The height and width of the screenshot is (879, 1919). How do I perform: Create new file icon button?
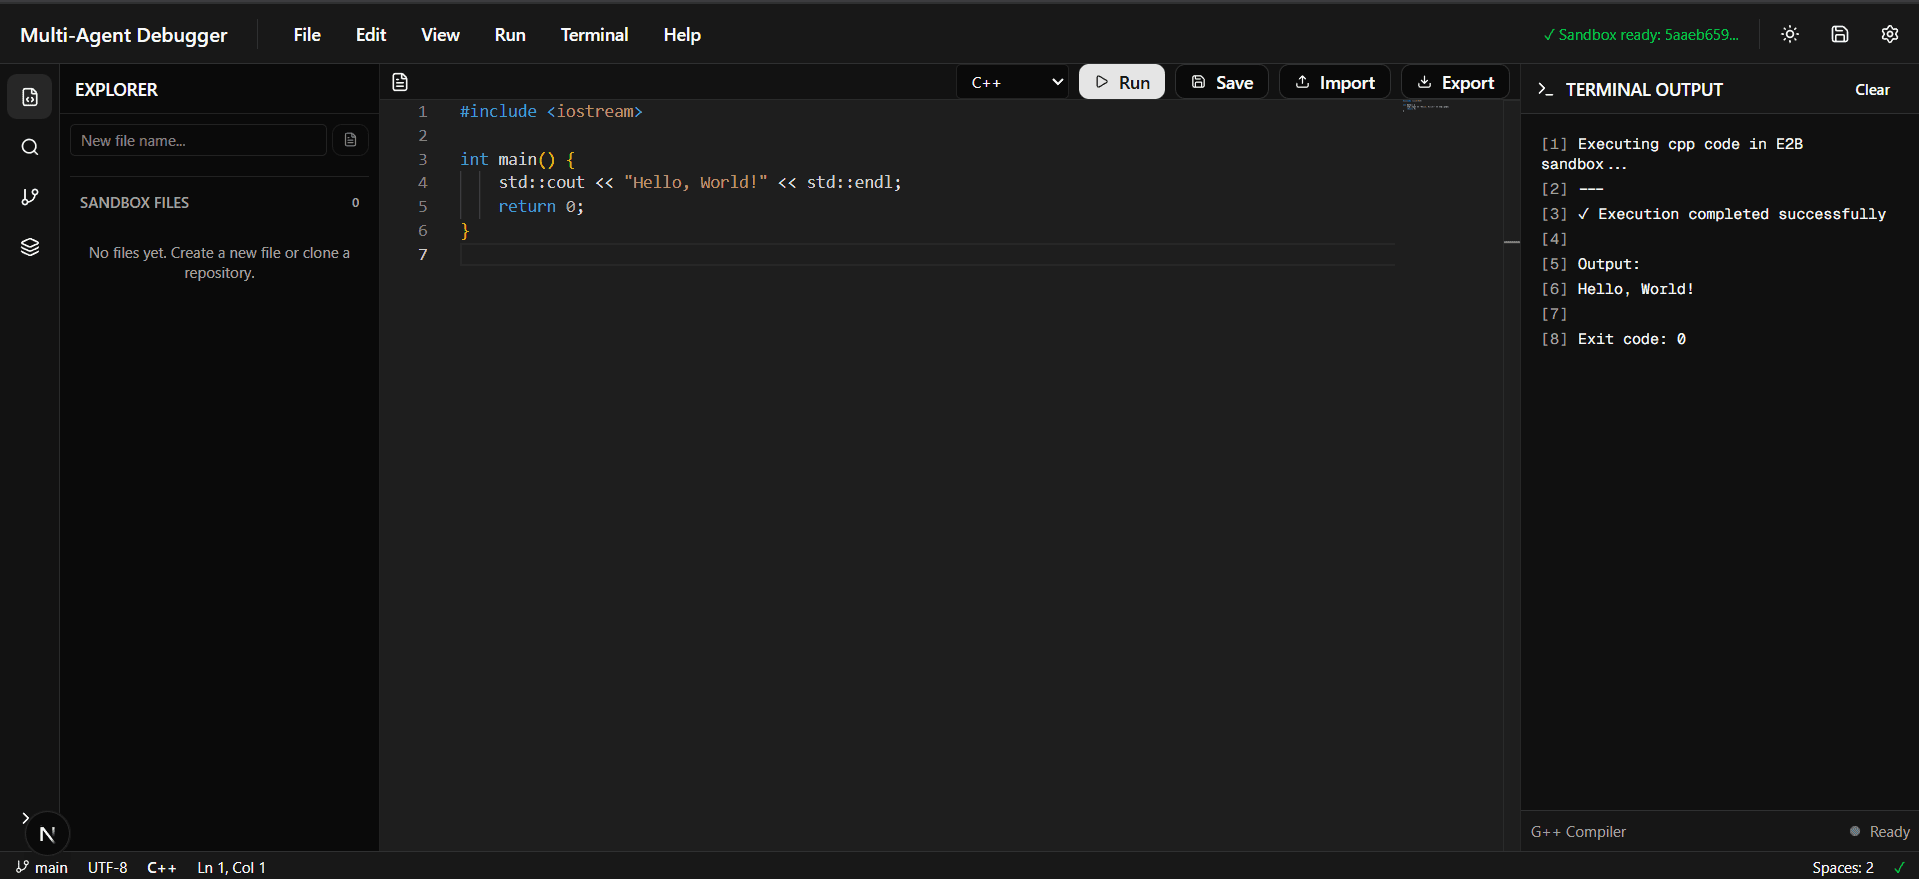point(350,140)
